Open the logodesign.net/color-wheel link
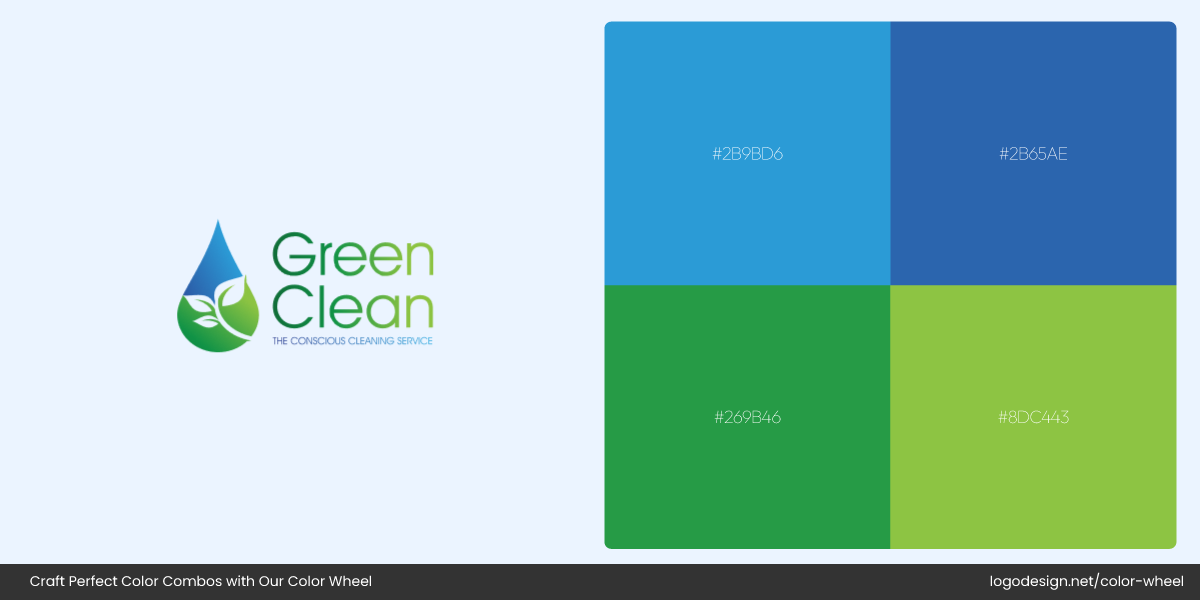 click(x=1086, y=581)
